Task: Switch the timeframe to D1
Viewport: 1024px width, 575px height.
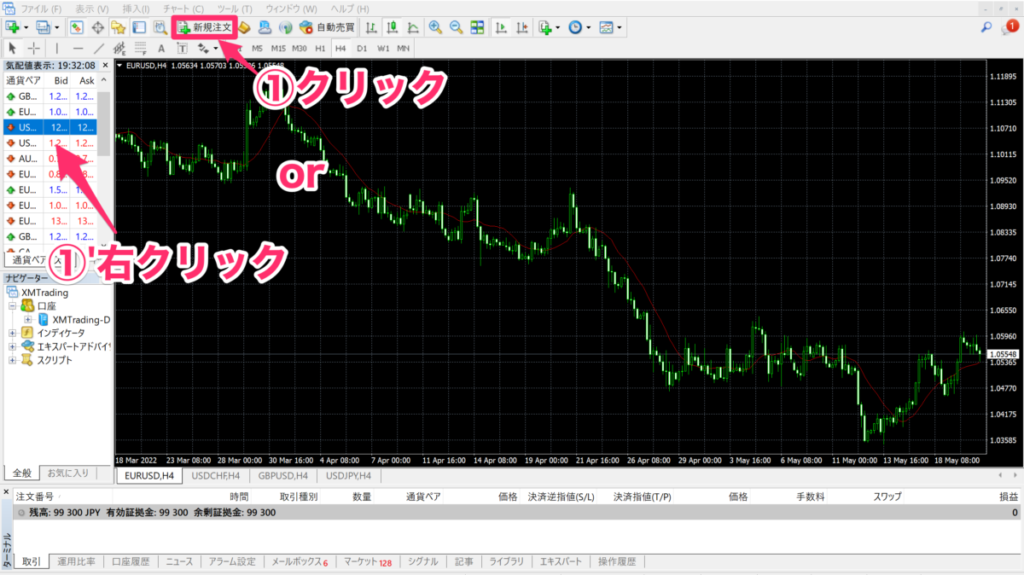Action: point(362,48)
